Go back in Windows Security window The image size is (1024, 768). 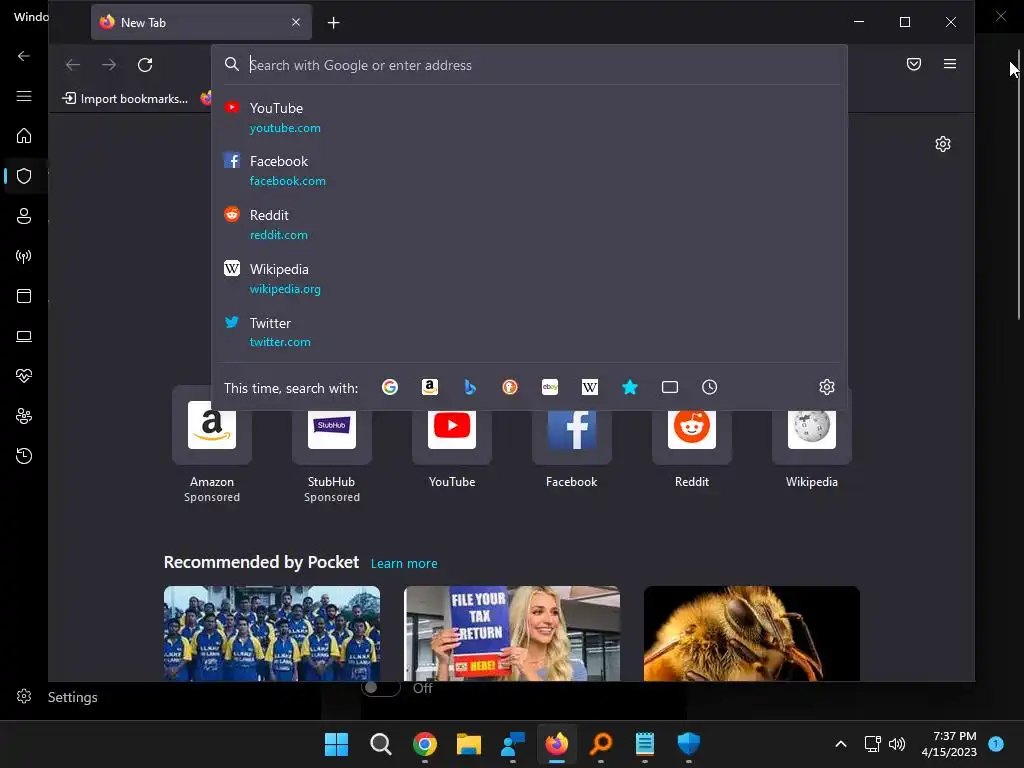(x=24, y=56)
